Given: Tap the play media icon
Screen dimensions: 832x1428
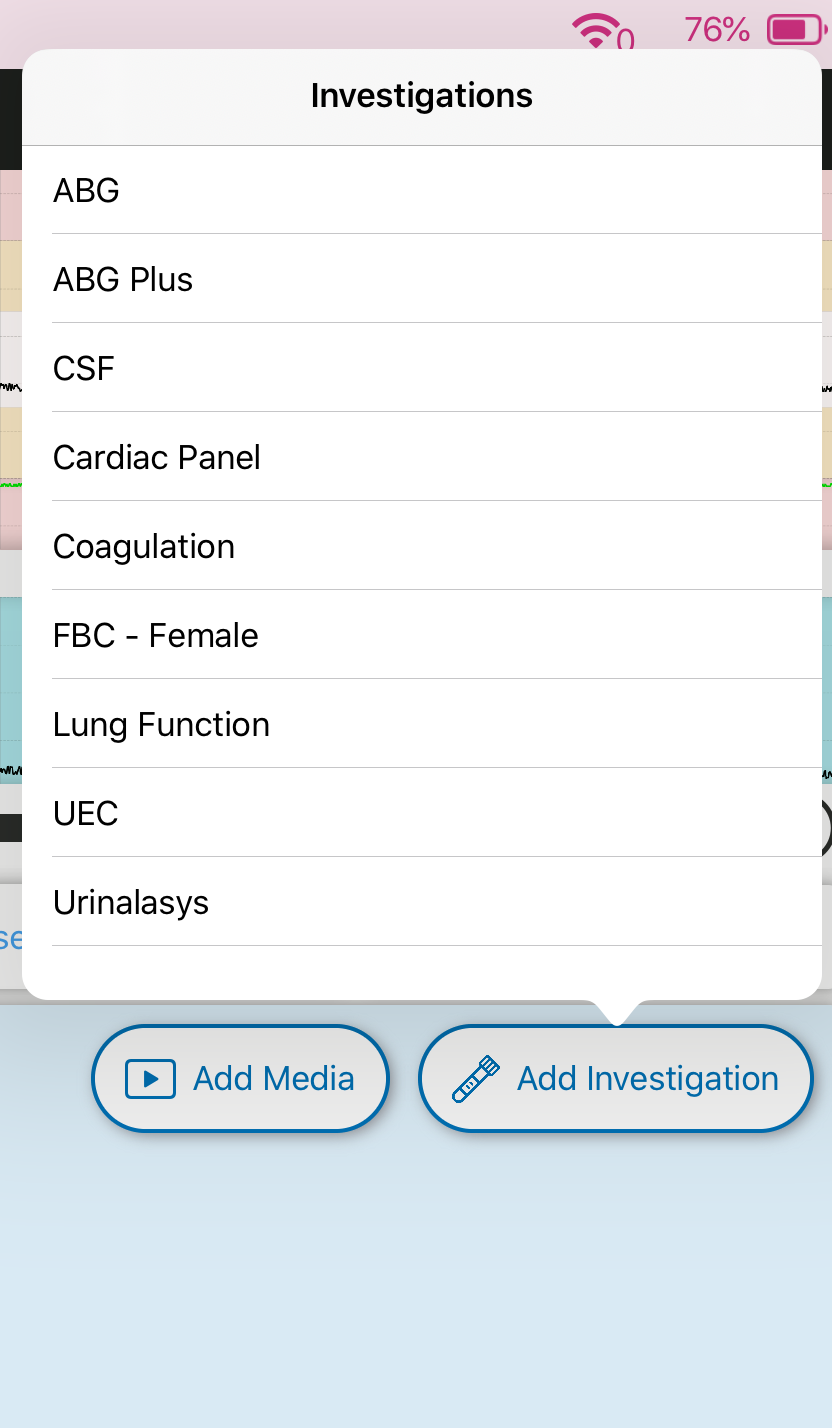Looking at the screenshot, I should click(x=150, y=1079).
